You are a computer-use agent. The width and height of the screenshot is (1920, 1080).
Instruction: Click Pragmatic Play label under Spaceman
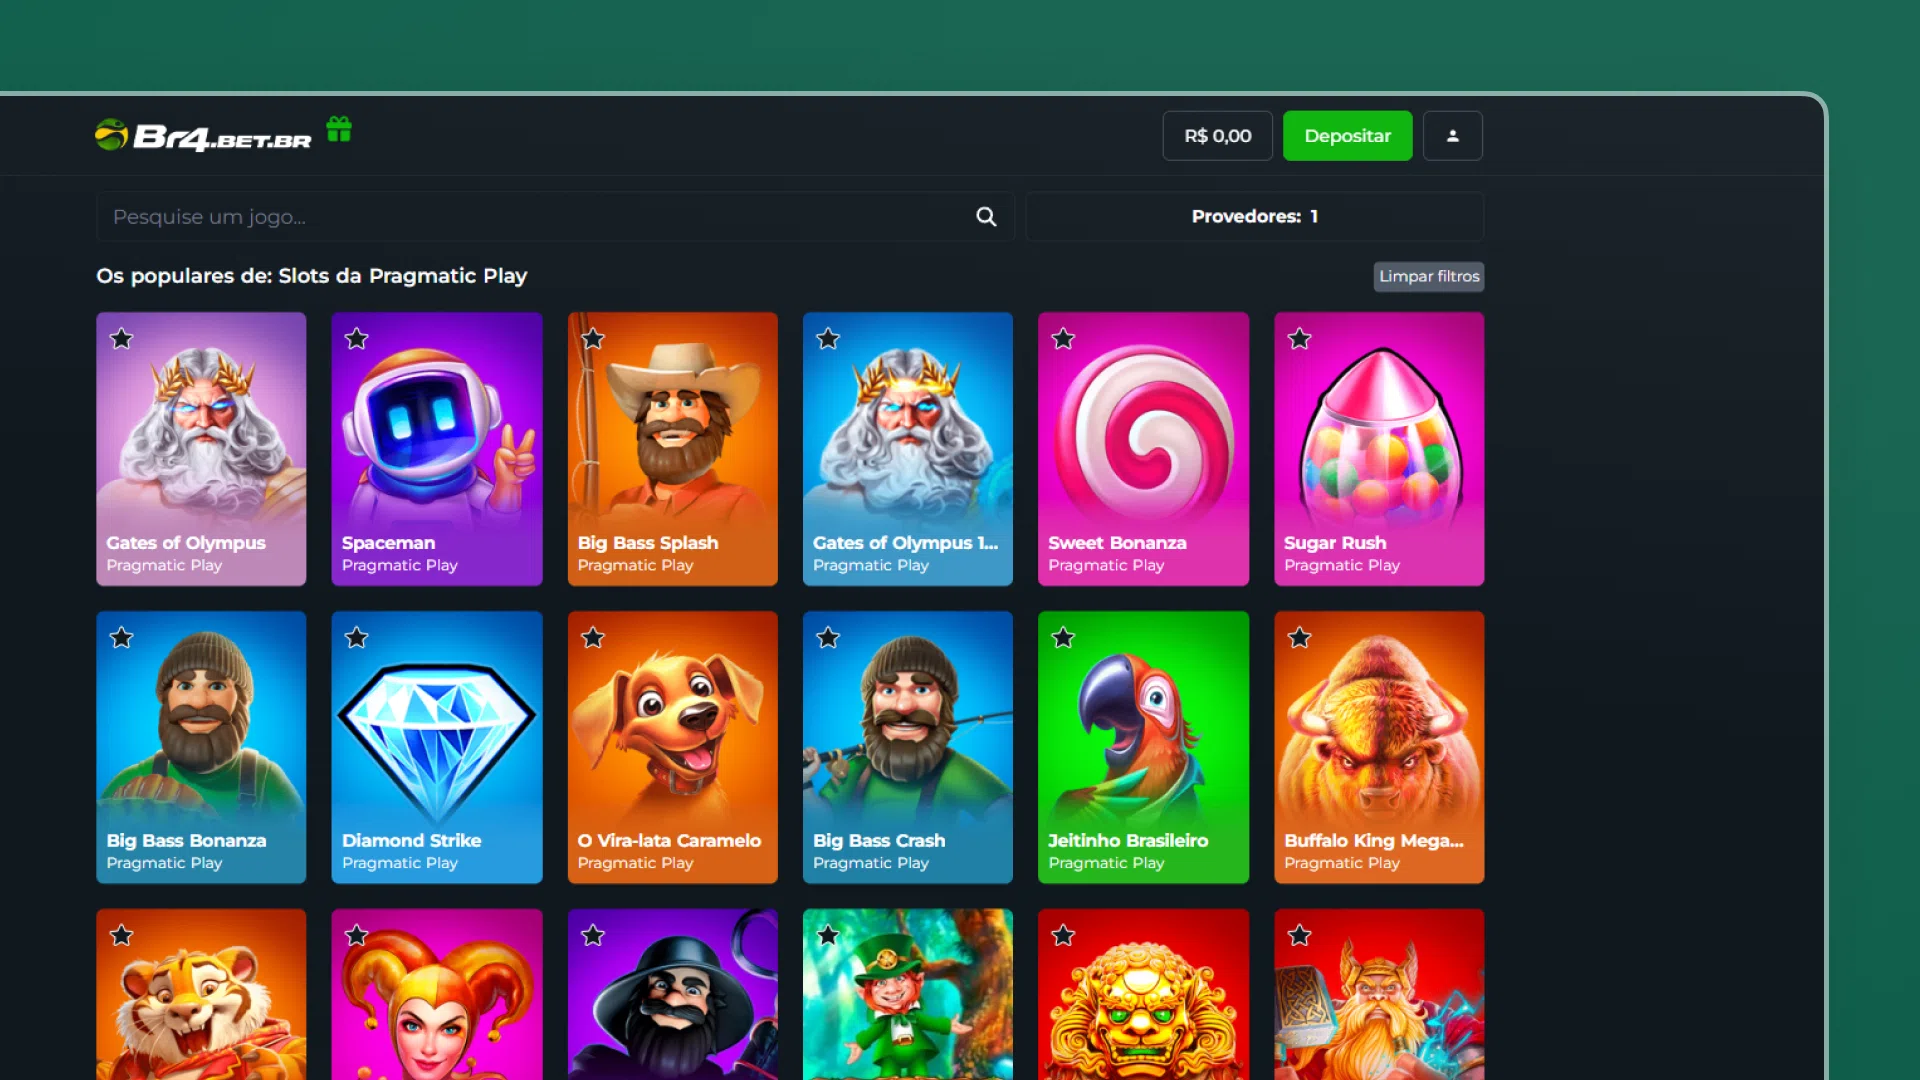coord(399,565)
